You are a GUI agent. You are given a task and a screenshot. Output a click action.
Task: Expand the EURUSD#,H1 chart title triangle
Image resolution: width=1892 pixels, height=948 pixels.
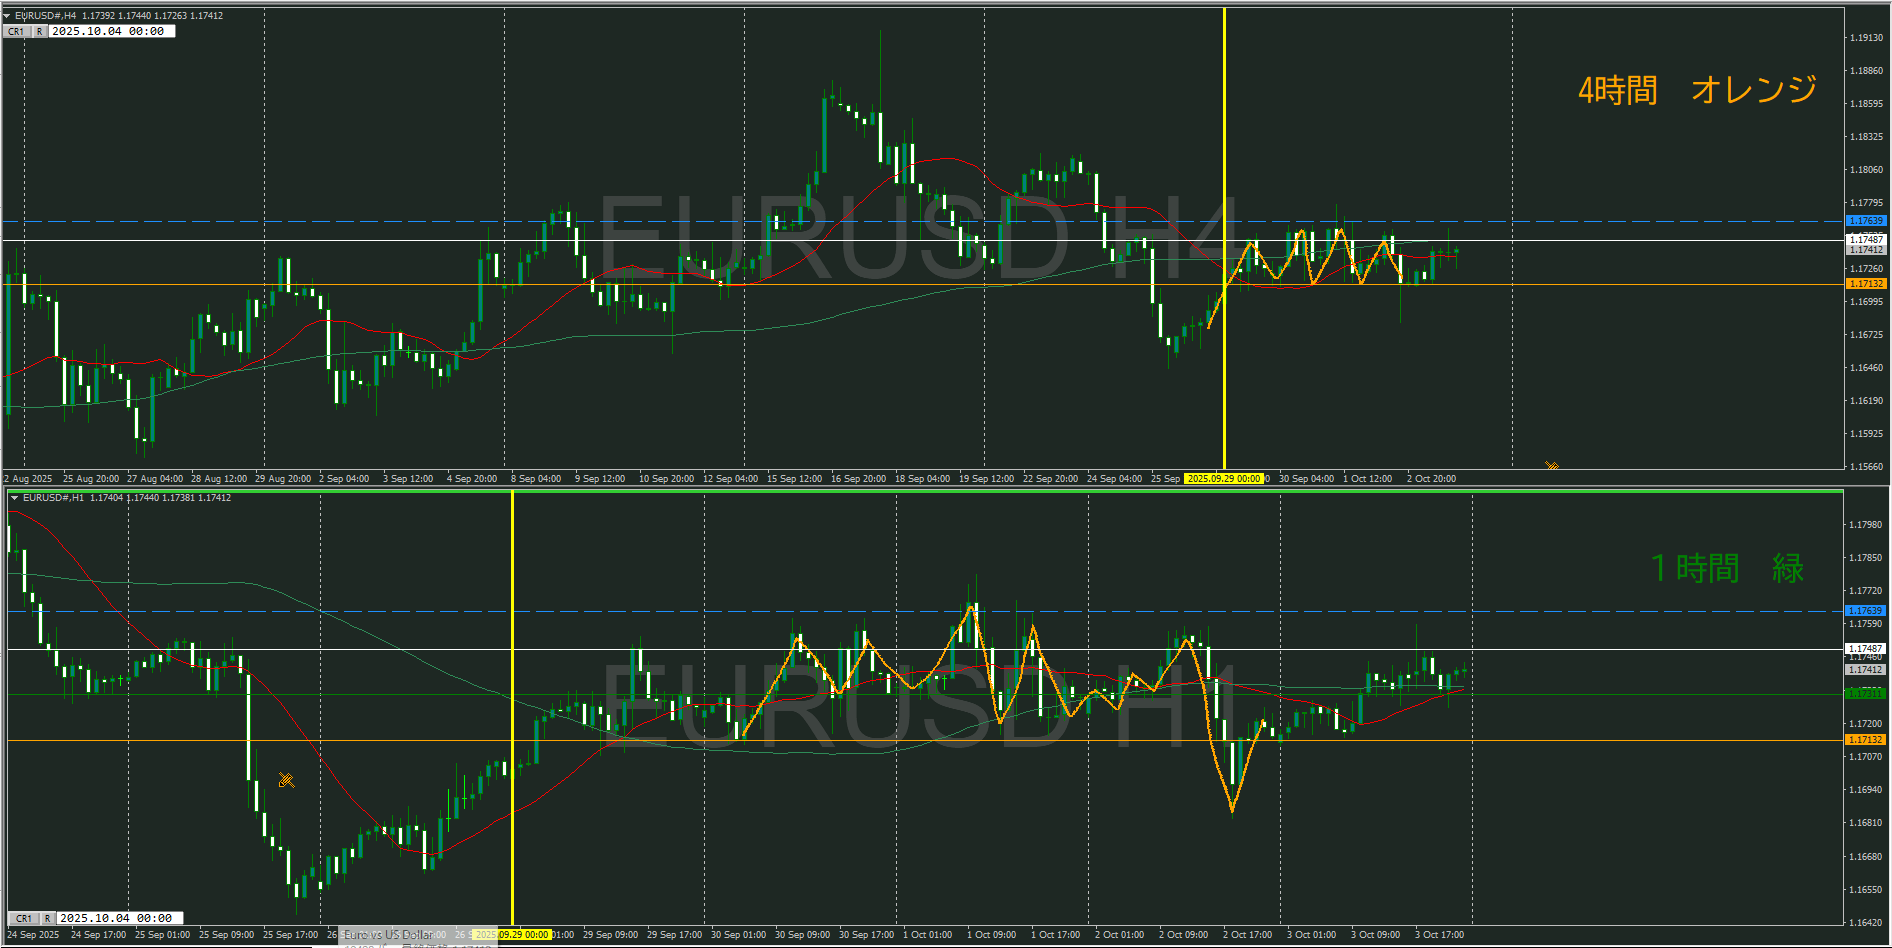(x=14, y=498)
